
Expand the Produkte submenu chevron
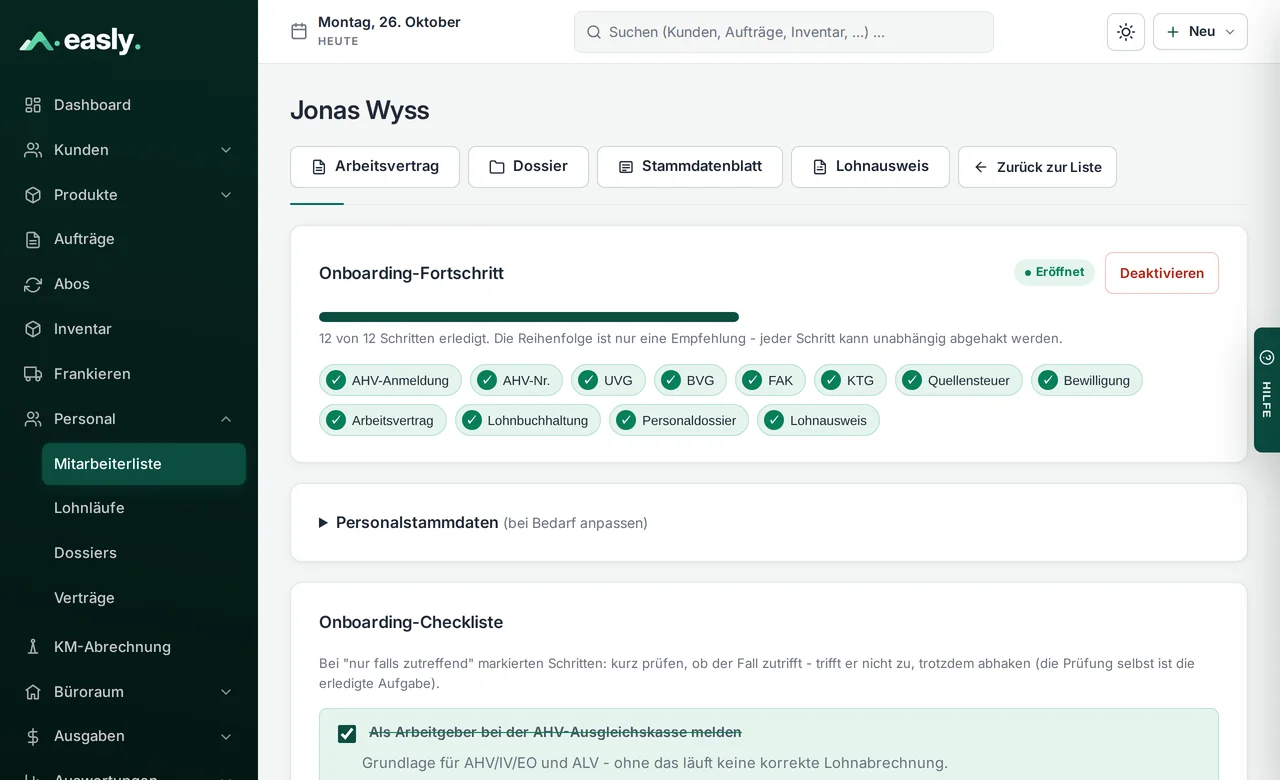click(226, 195)
